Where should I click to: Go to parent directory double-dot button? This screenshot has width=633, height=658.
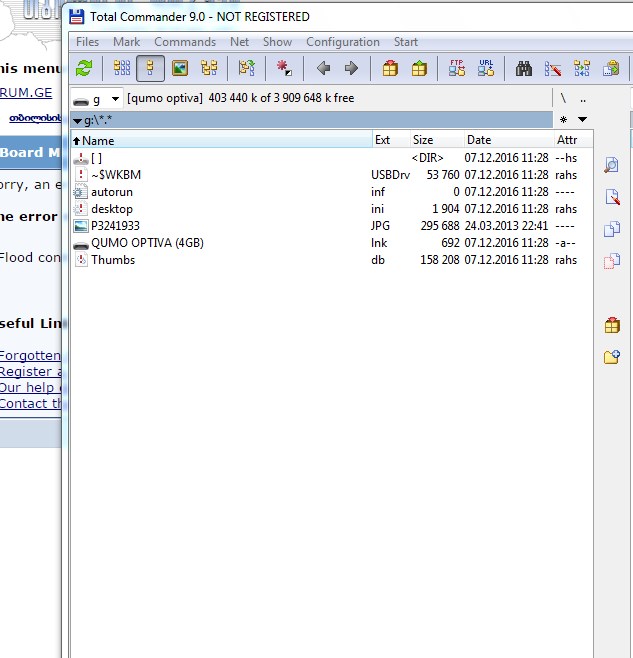pyautogui.click(x=583, y=99)
